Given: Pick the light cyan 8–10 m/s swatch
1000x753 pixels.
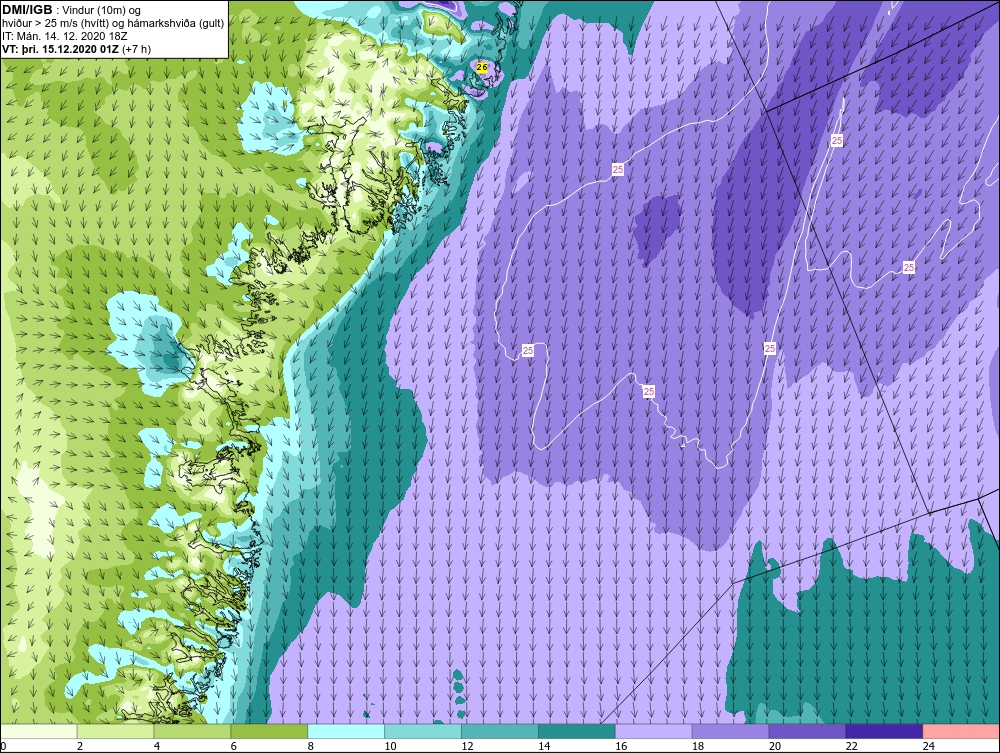Looking at the screenshot, I should 346,731.
